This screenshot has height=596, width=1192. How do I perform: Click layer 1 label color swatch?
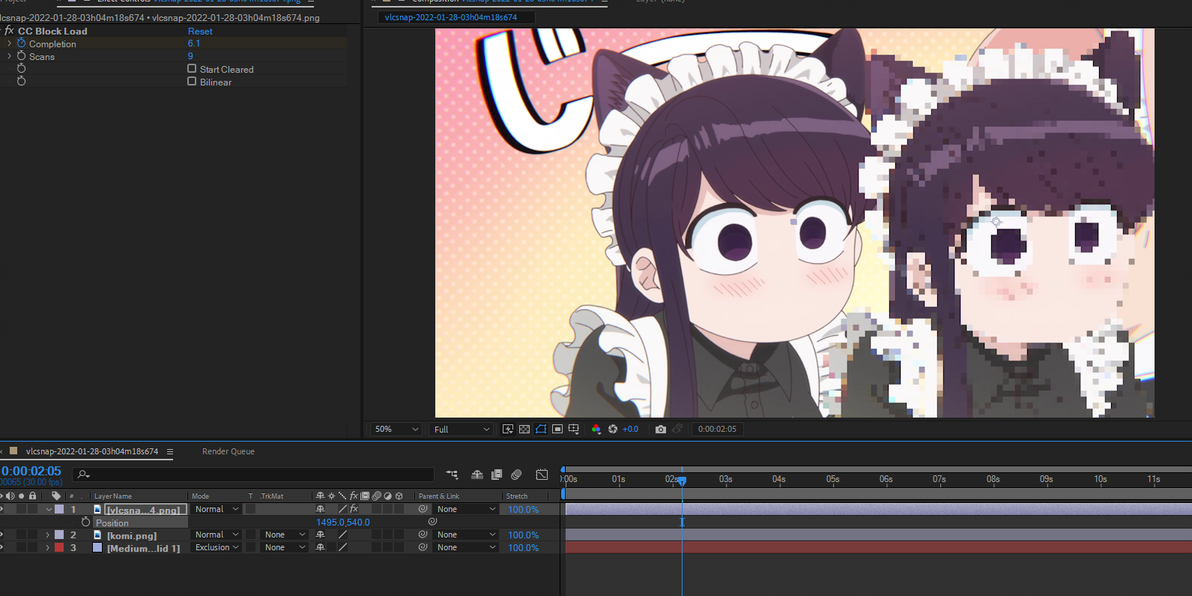59,509
